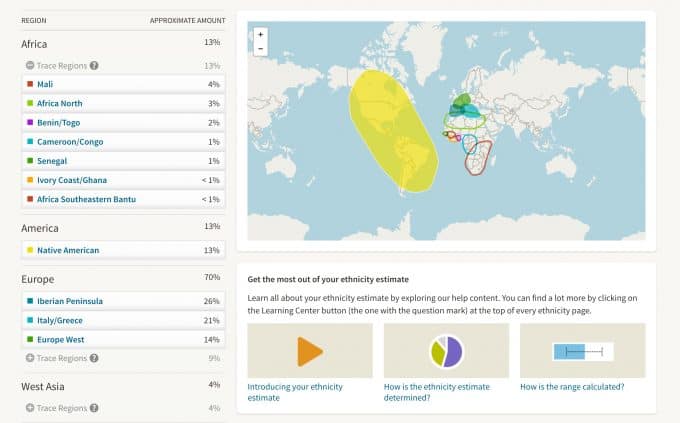Click the yellow Native American color swatch
The width and height of the screenshot is (680, 423).
pos(30,250)
